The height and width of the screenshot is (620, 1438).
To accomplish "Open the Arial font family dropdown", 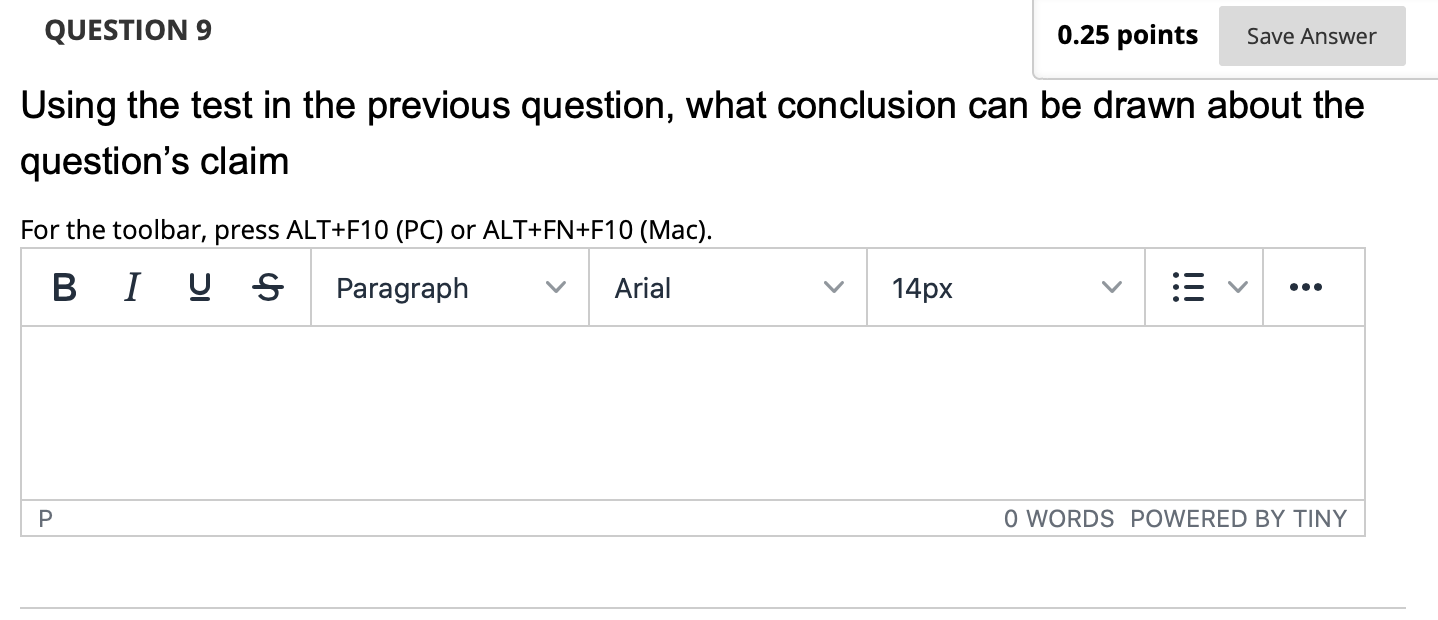I will [x=727, y=288].
